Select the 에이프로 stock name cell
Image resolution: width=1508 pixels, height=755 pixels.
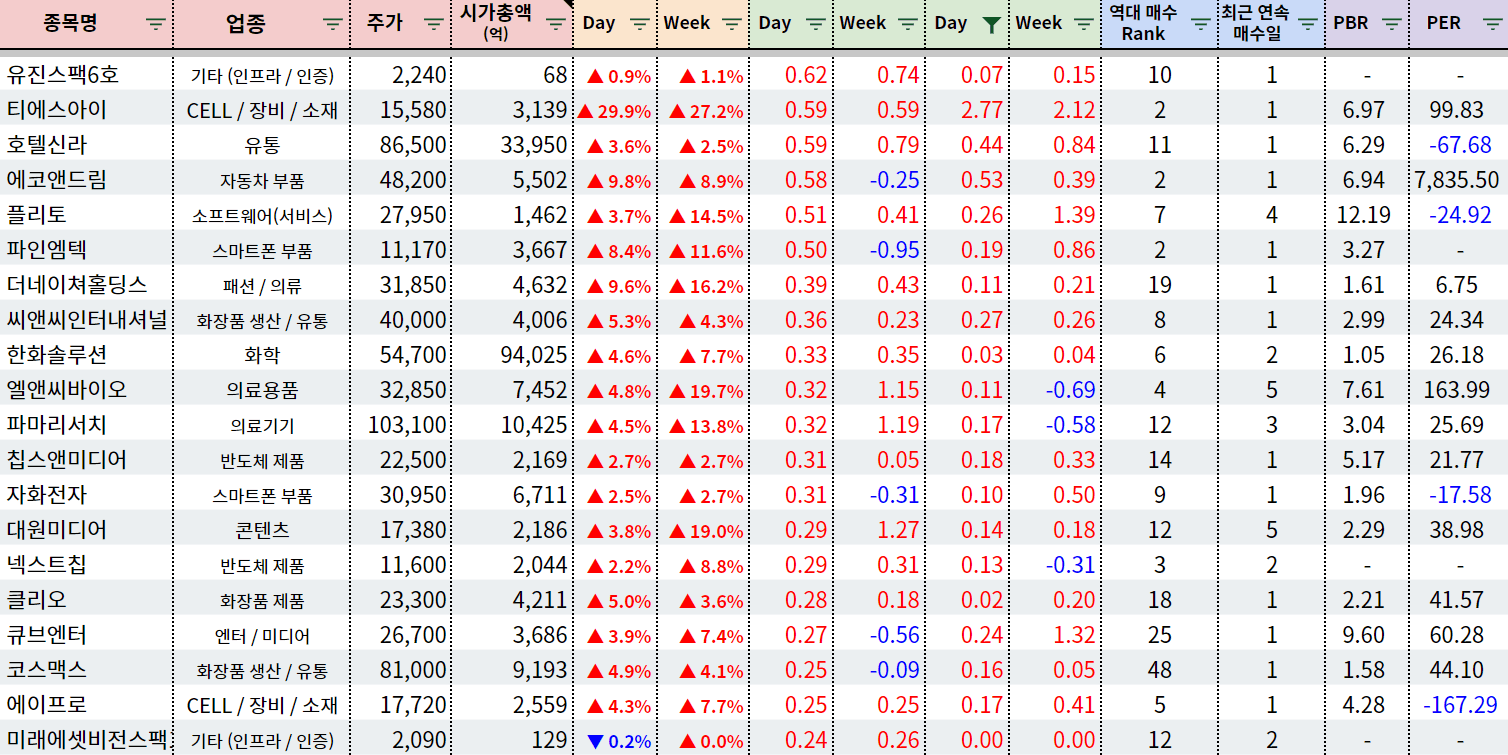click(x=87, y=705)
